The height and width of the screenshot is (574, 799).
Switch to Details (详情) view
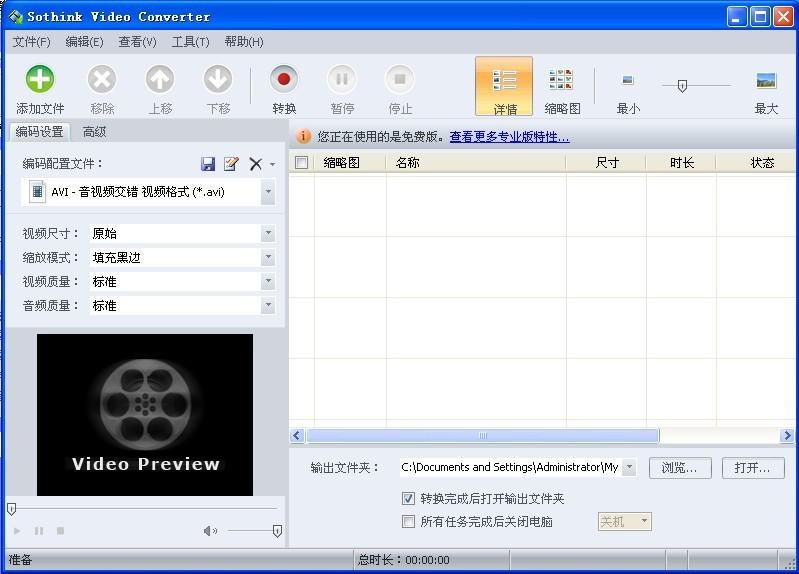point(504,87)
